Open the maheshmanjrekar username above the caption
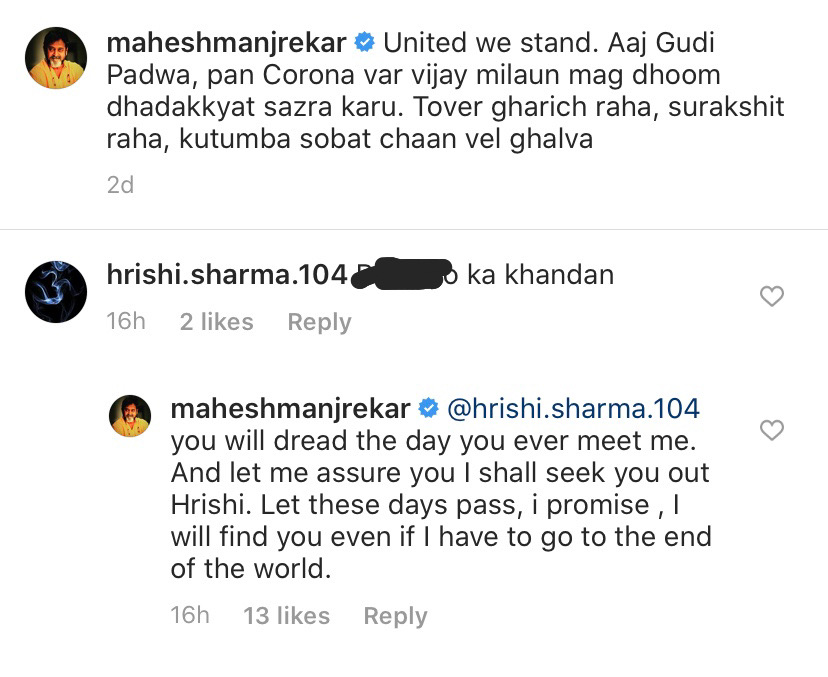 [226, 44]
